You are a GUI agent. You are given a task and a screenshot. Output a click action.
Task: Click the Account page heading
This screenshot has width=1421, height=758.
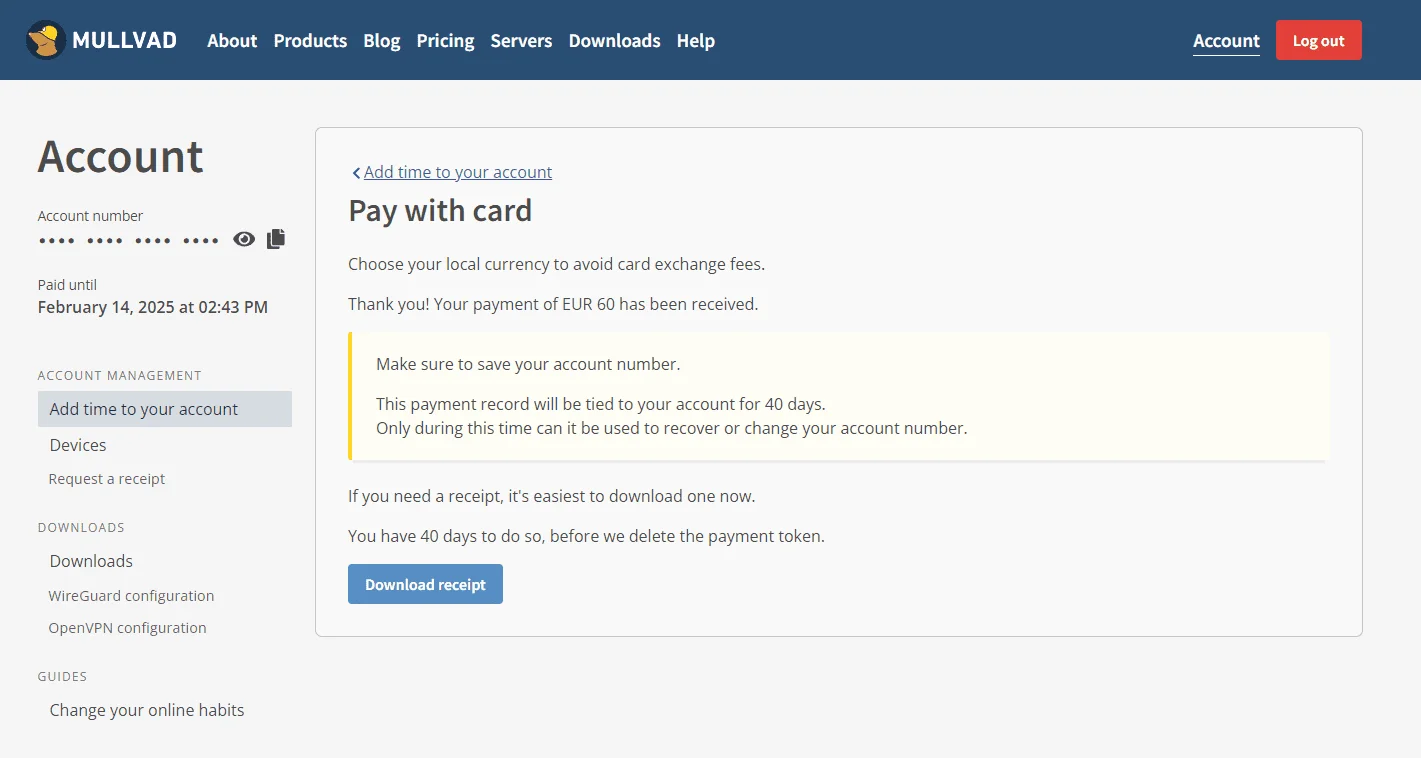click(x=121, y=157)
